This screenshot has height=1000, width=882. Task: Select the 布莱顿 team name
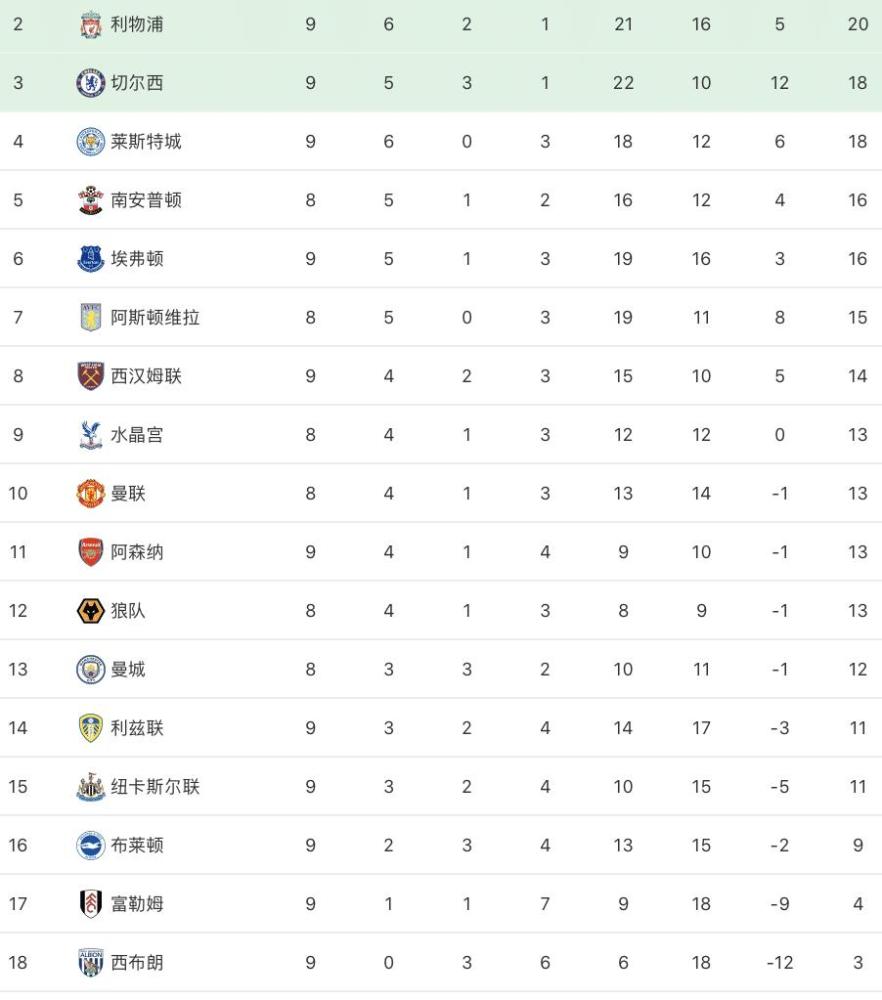tap(137, 845)
